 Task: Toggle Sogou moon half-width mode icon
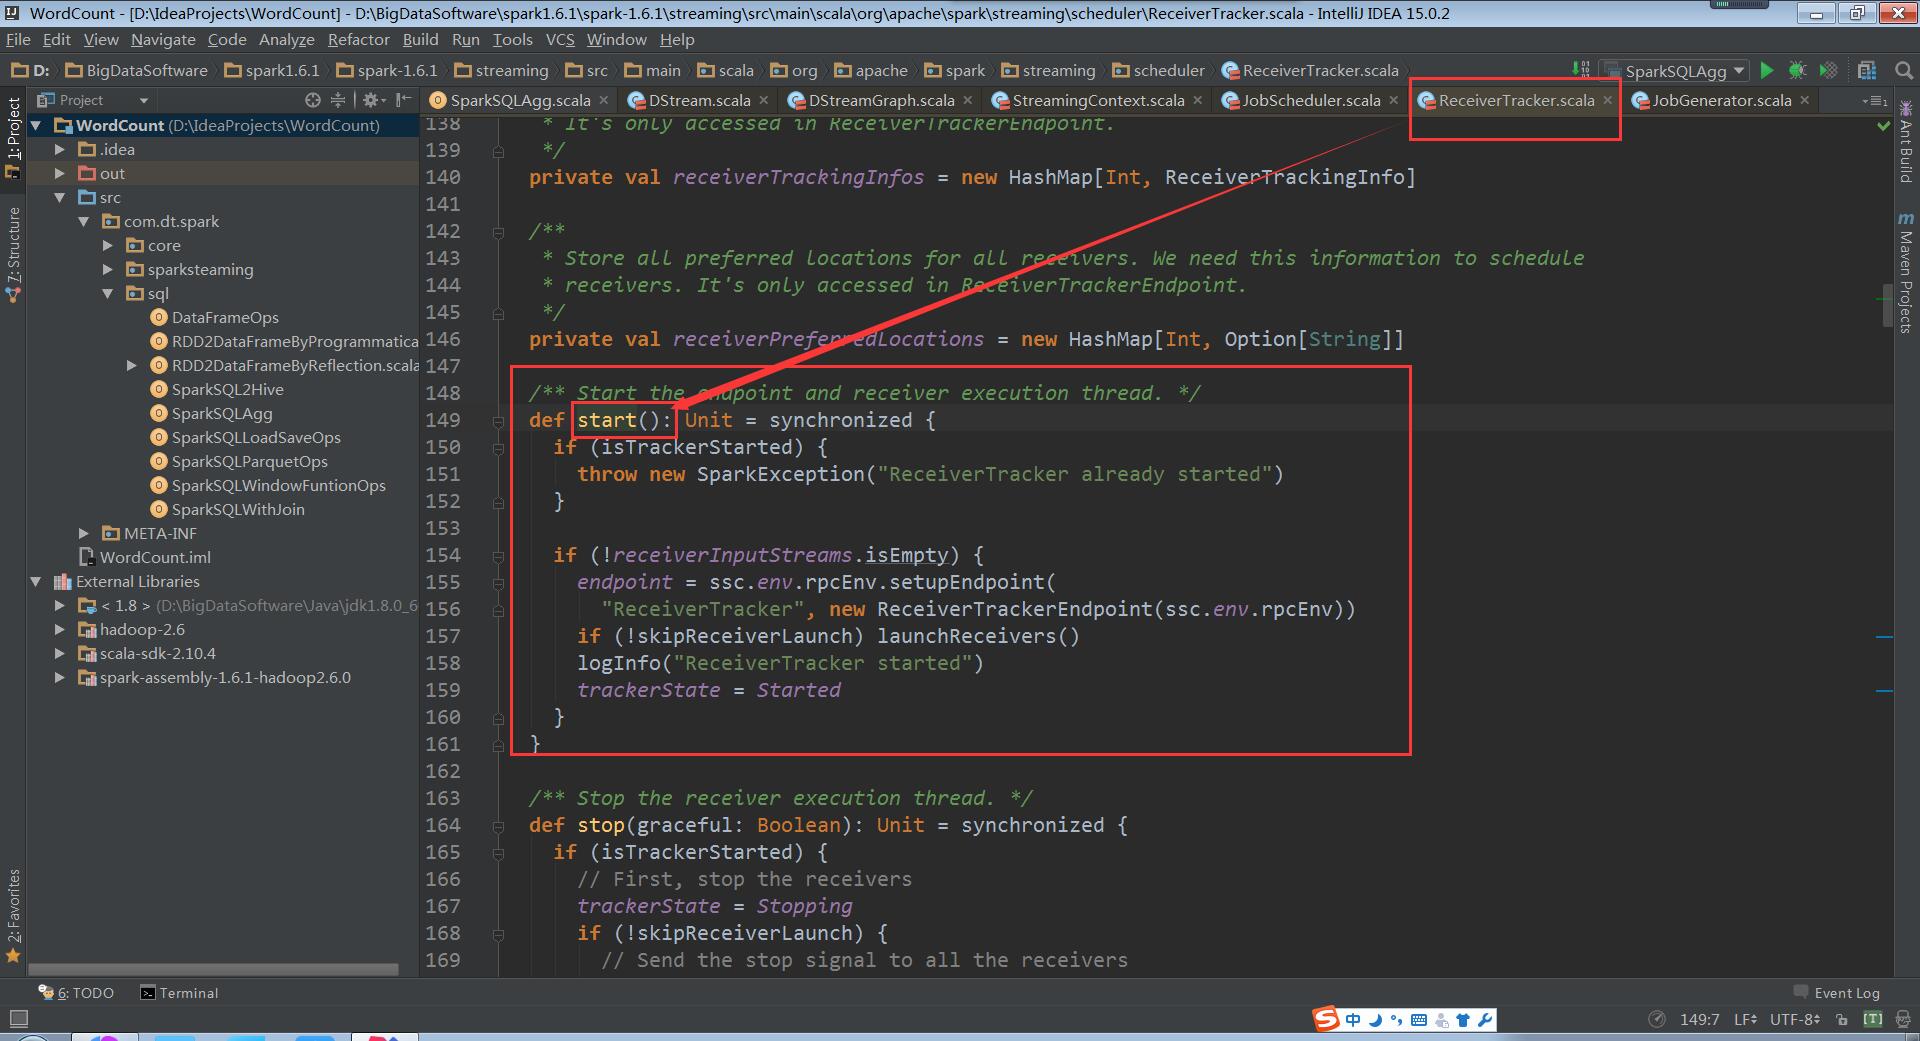click(1376, 1020)
